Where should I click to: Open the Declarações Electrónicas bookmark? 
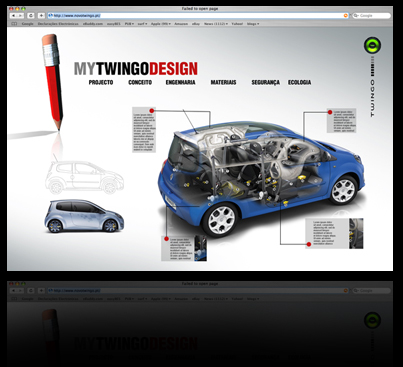pyautogui.click(x=58, y=24)
